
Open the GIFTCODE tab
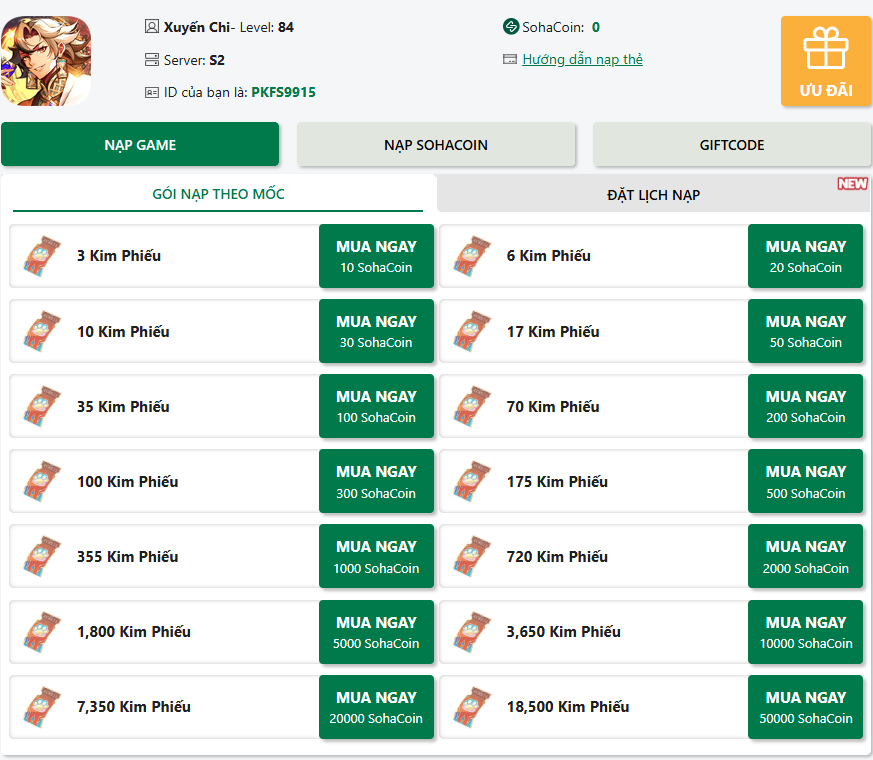pyautogui.click(x=732, y=145)
